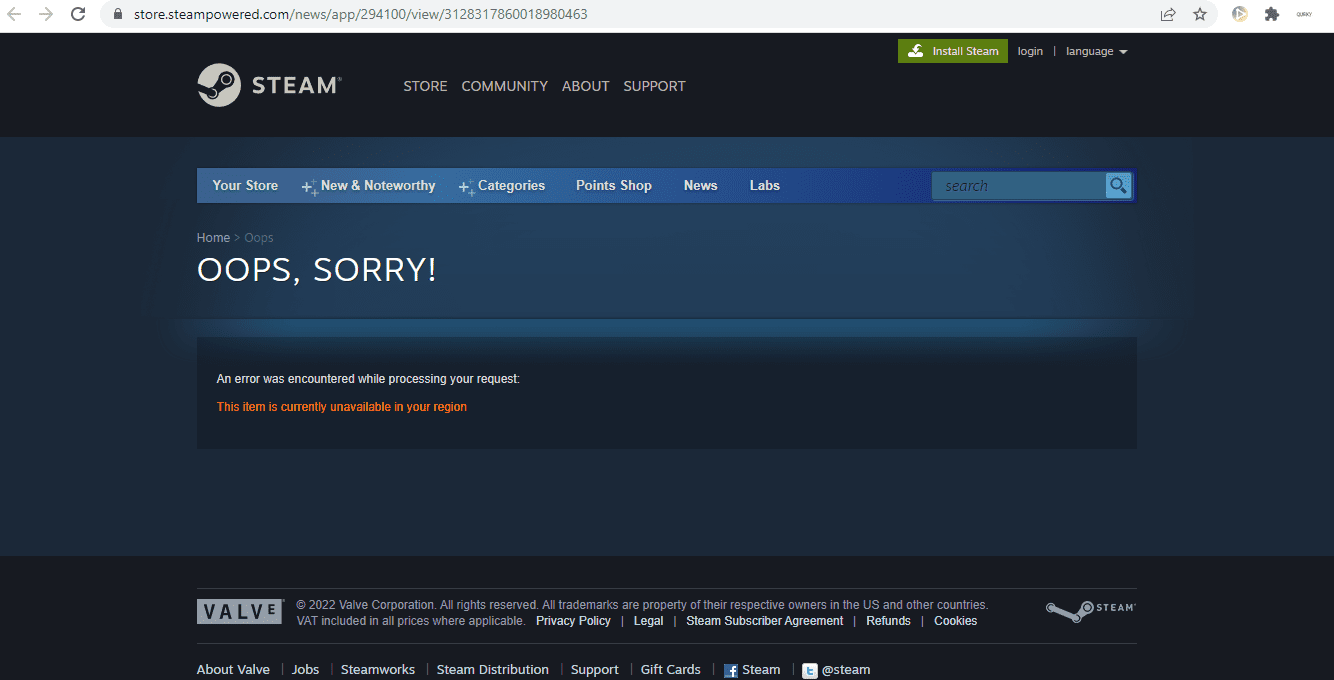The image size is (1334, 680).
Task: Open the COMMUNITY menu item
Action: tap(504, 86)
